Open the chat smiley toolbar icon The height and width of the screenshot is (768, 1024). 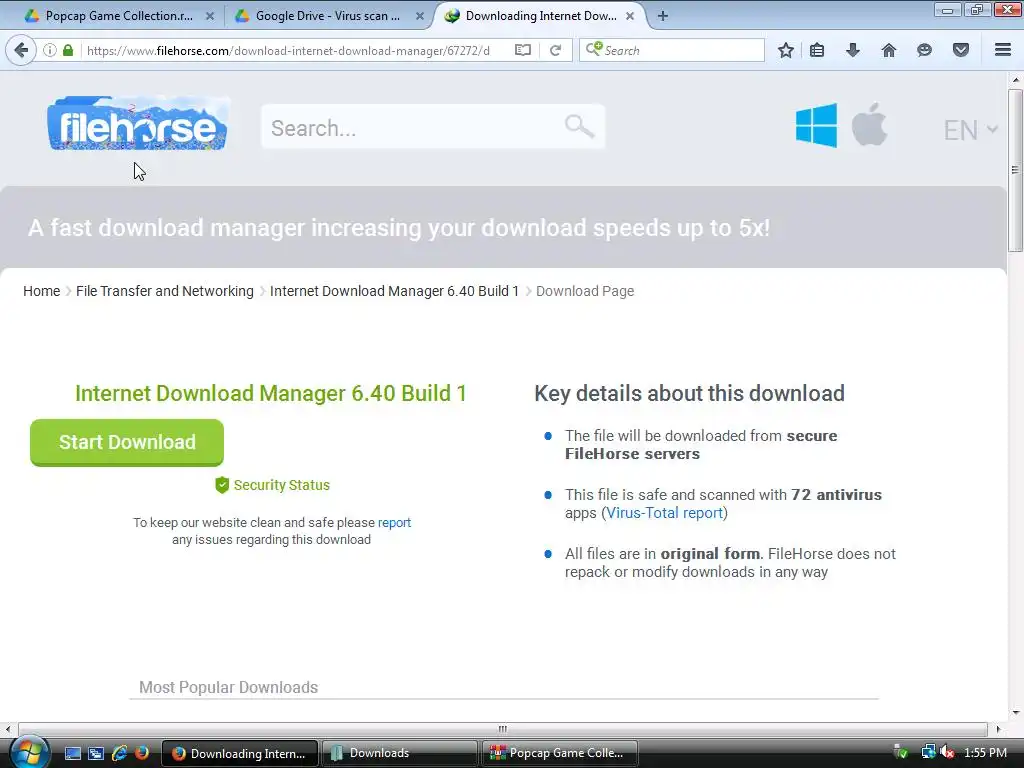point(924,50)
